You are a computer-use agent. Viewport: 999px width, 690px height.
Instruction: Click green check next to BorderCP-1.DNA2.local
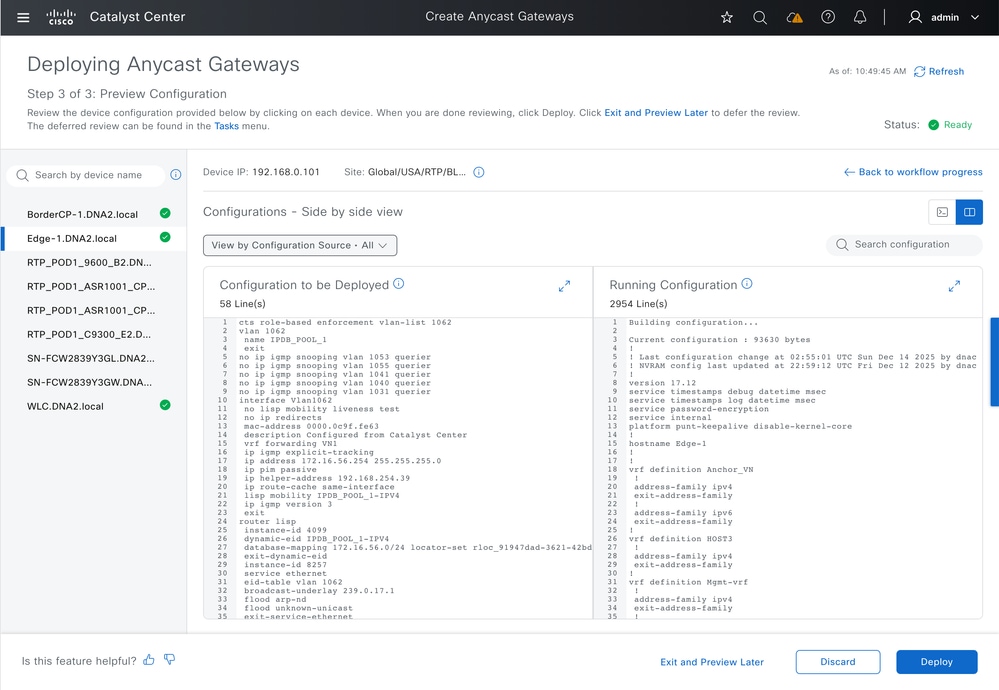pos(165,213)
